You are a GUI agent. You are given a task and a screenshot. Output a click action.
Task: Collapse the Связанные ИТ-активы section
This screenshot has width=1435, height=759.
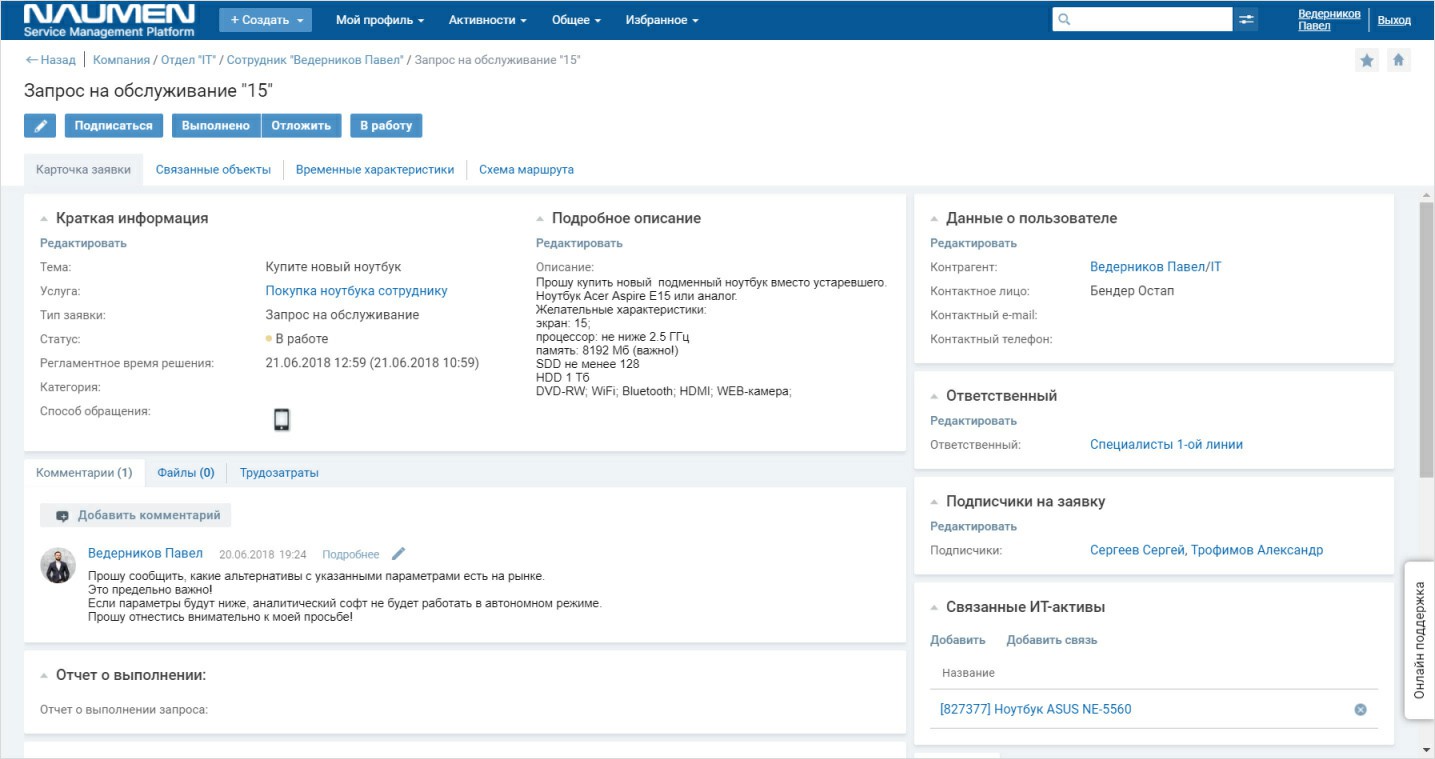click(934, 608)
